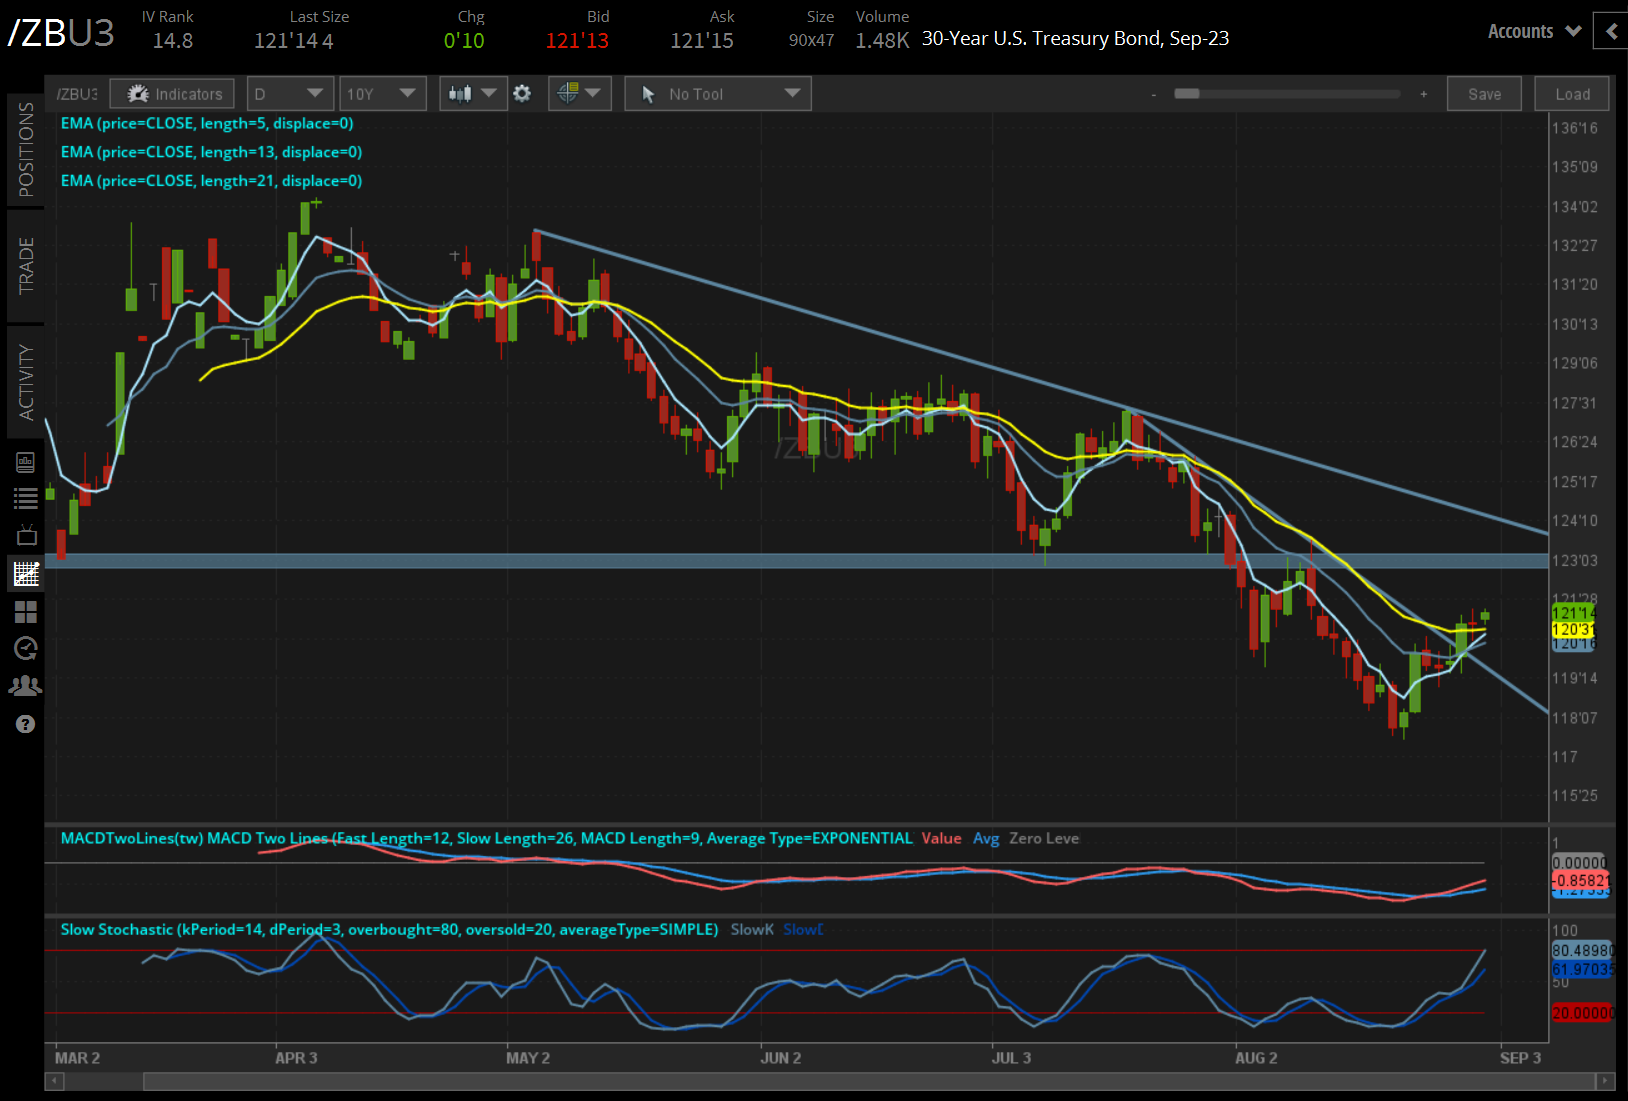Image resolution: width=1628 pixels, height=1101 pixels.
Task: Click the MAR 2 date axis label
Action: coord(77,1058)
